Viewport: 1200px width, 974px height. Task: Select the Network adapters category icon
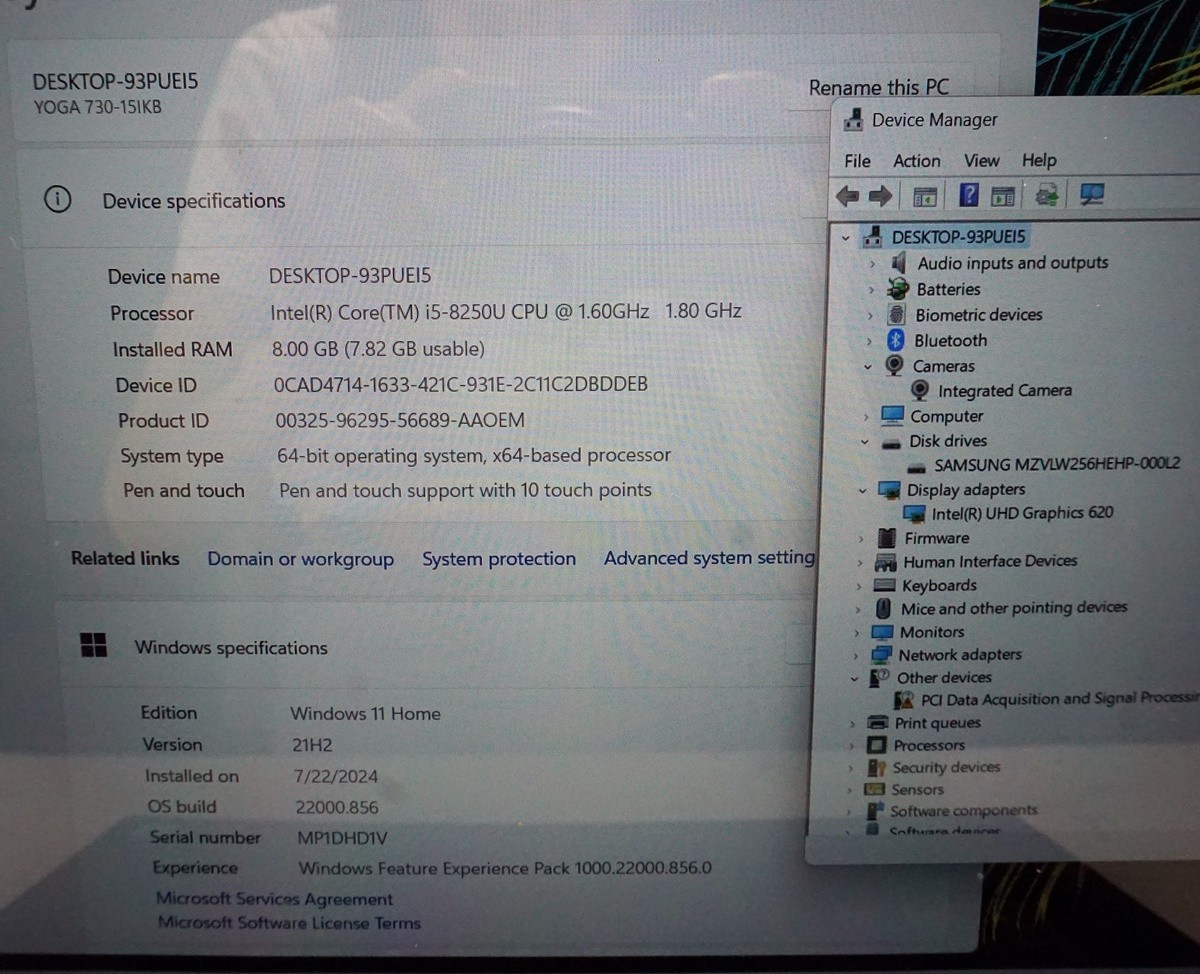(881, 655)
